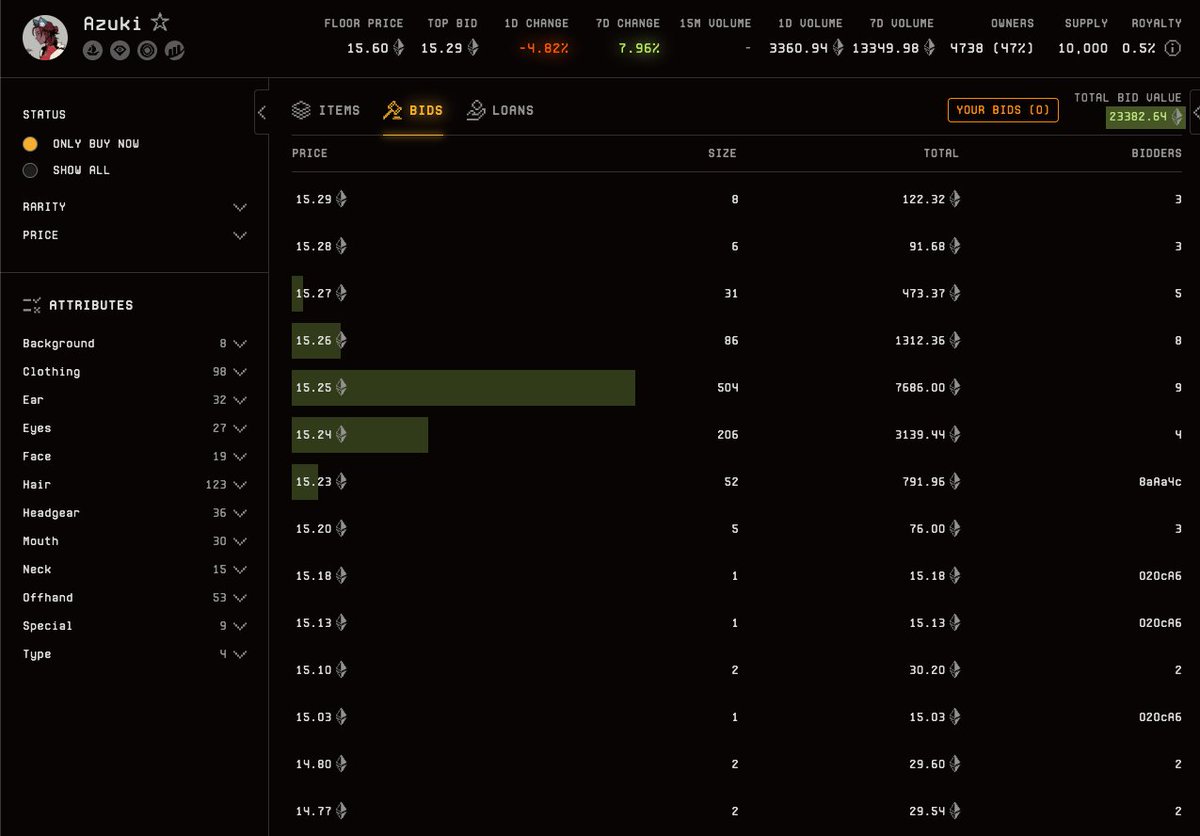
Task: Show the royalty info icon
Action: [x=1171, y=47]
